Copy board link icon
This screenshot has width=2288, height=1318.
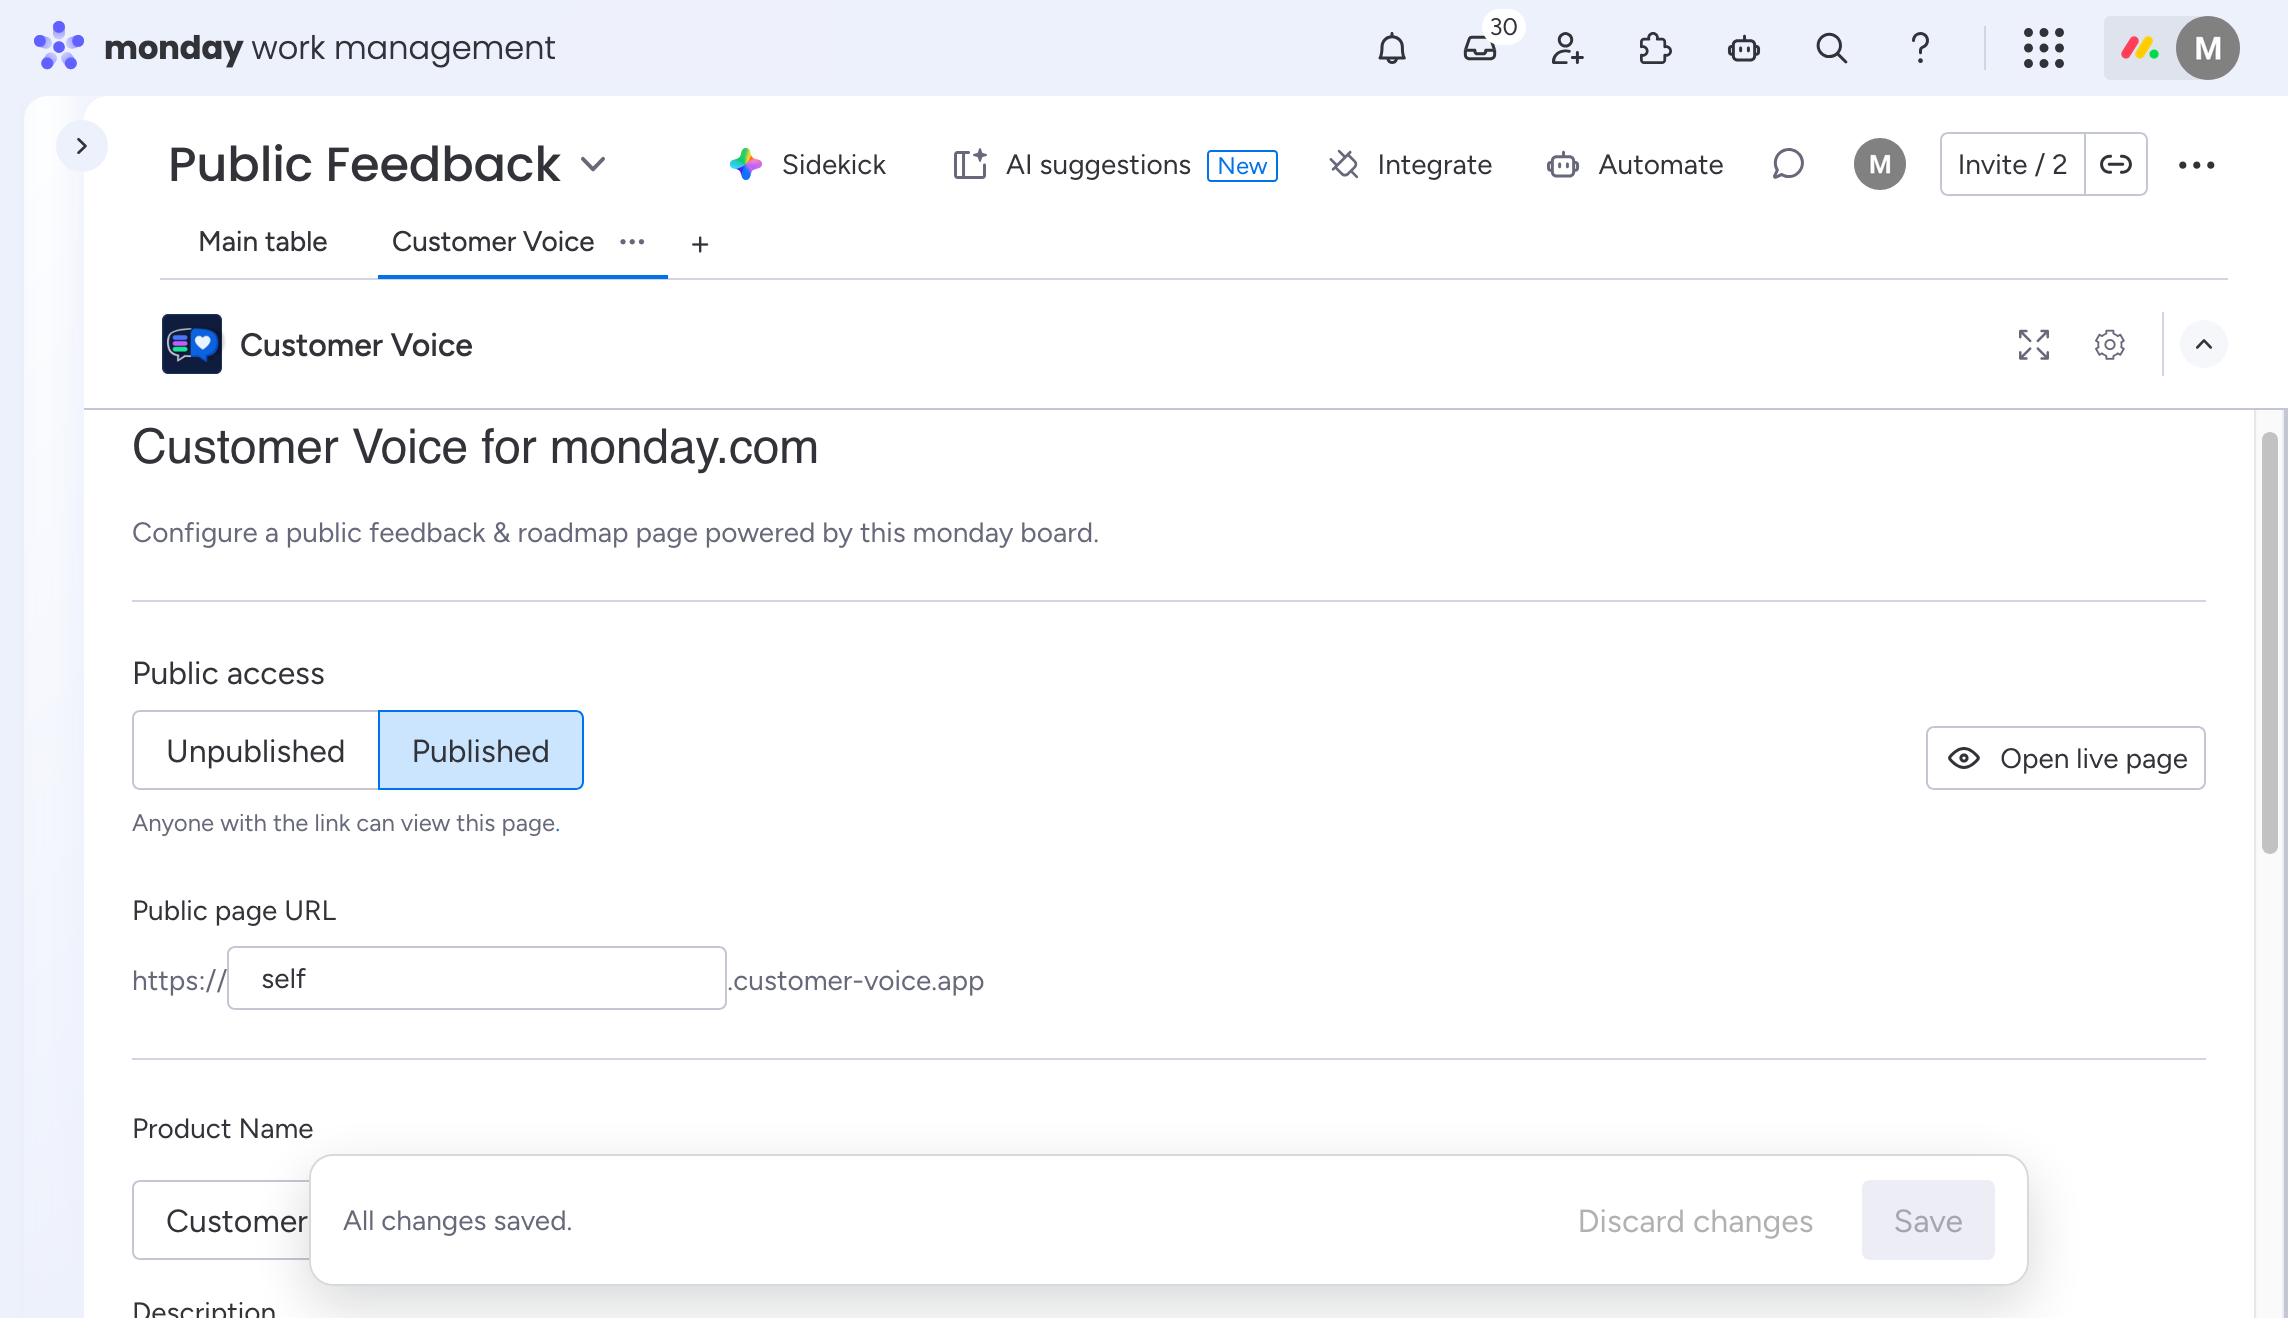[2116, 164]
